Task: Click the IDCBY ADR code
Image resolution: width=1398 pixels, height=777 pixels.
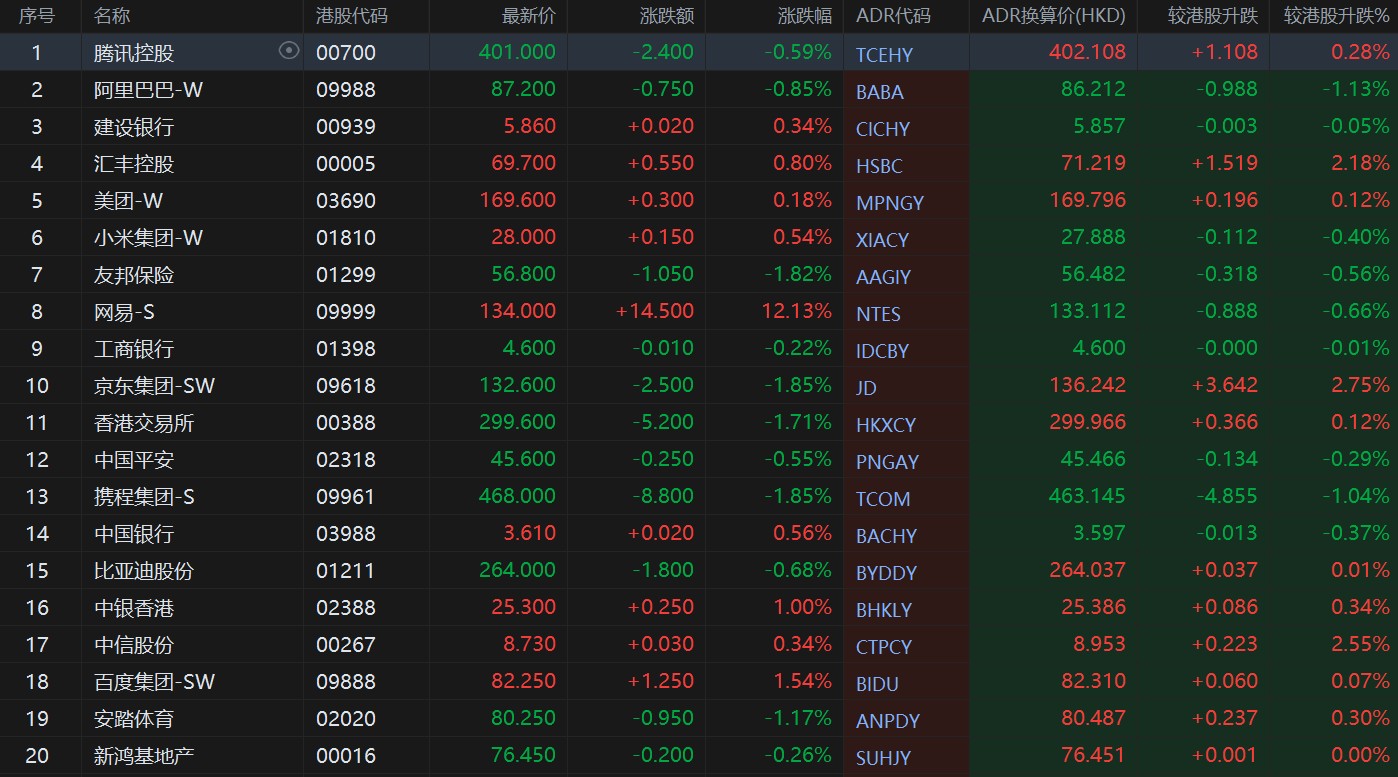Action: point(882,351)
